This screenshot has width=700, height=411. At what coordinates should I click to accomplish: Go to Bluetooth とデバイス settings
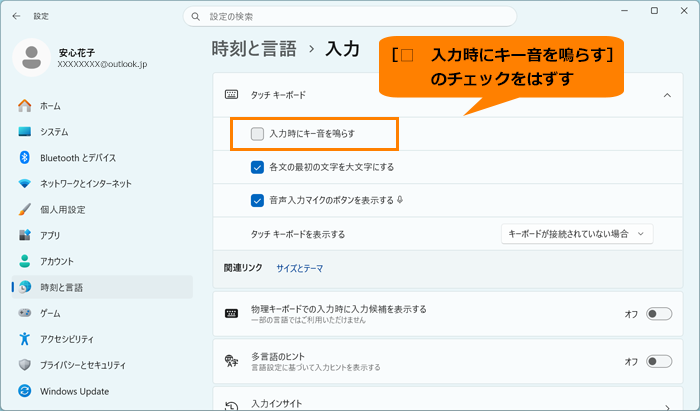pyautogui.click(x=102, y=158)
